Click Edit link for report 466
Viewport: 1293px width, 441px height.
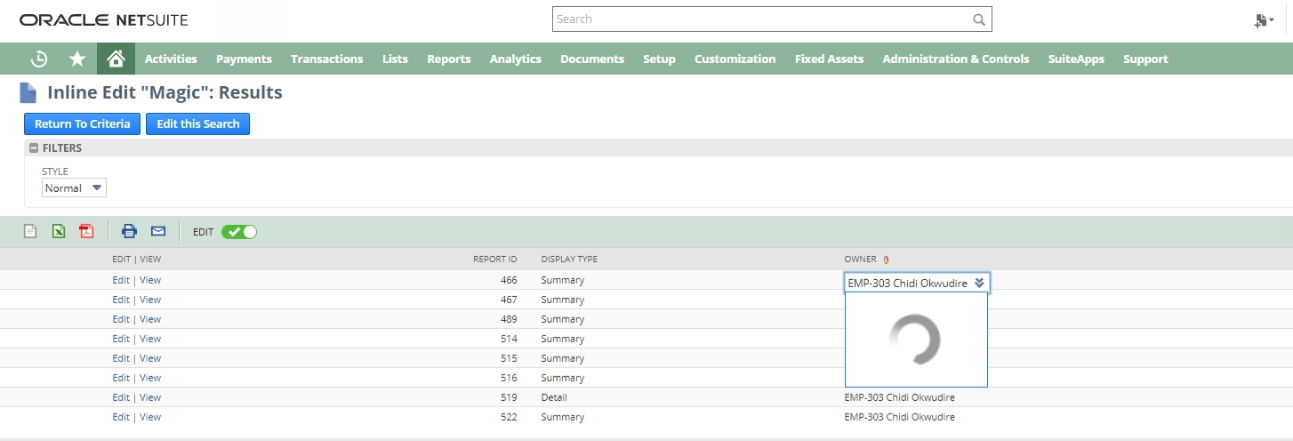click(121, 280)
